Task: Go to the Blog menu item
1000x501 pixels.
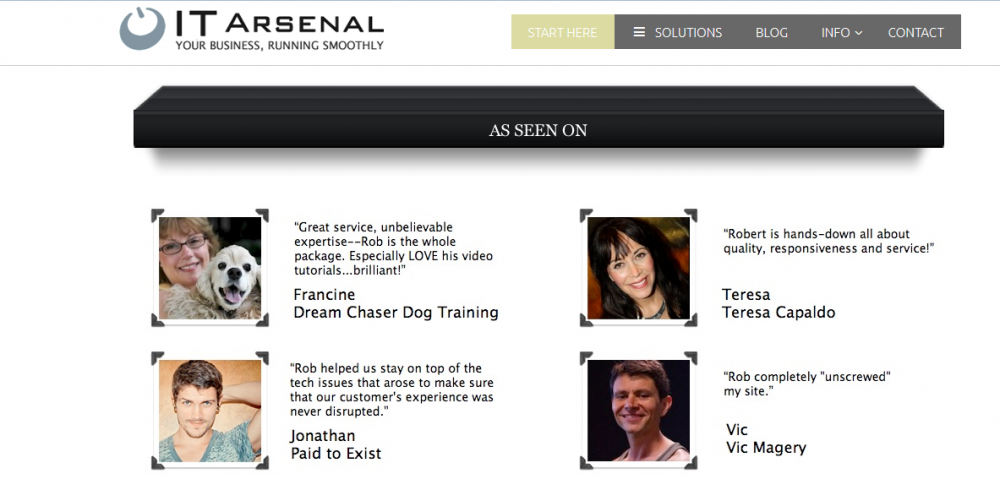Action: pos(771,33)
